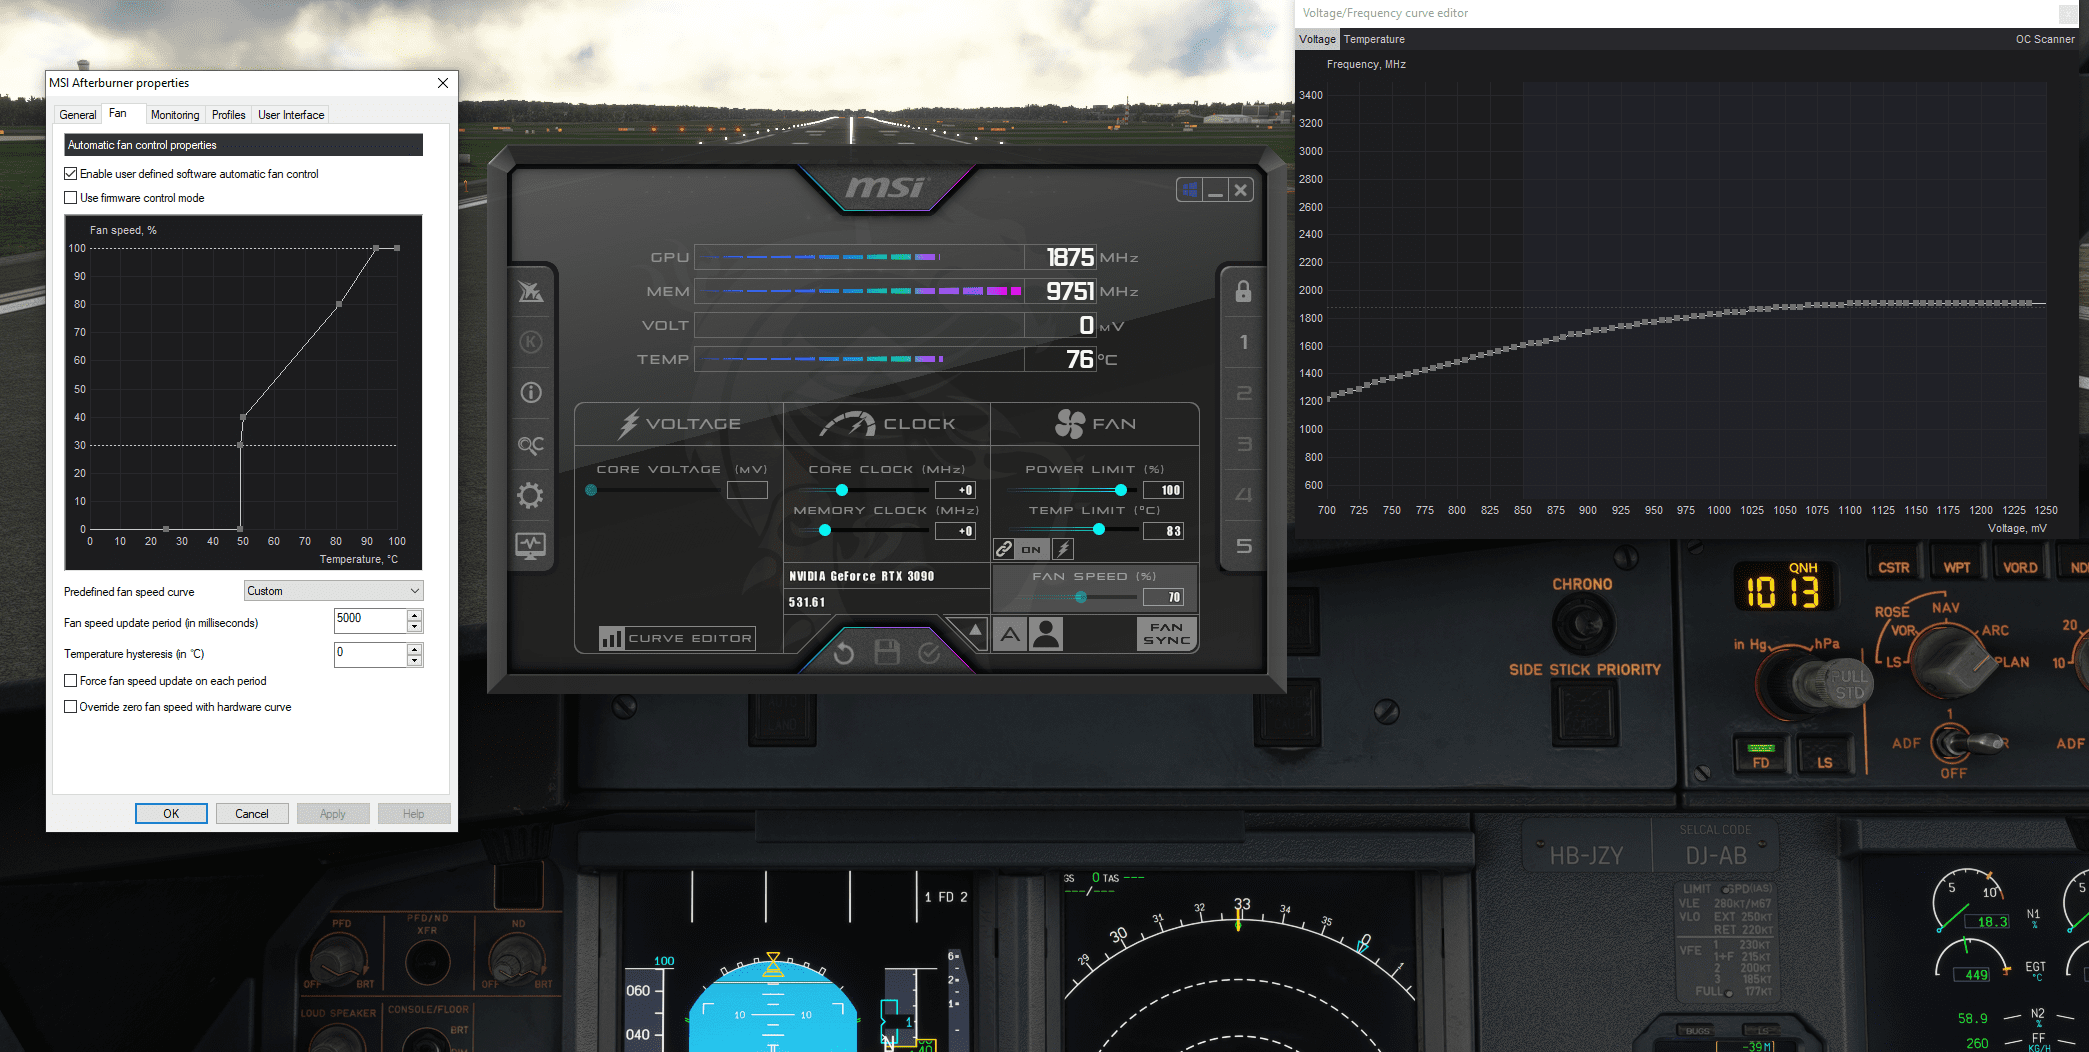Viewport: 2089px width, 1052px height.
Task: Open the MSI Kombustor stress test icon
Action: coord(531,342)
